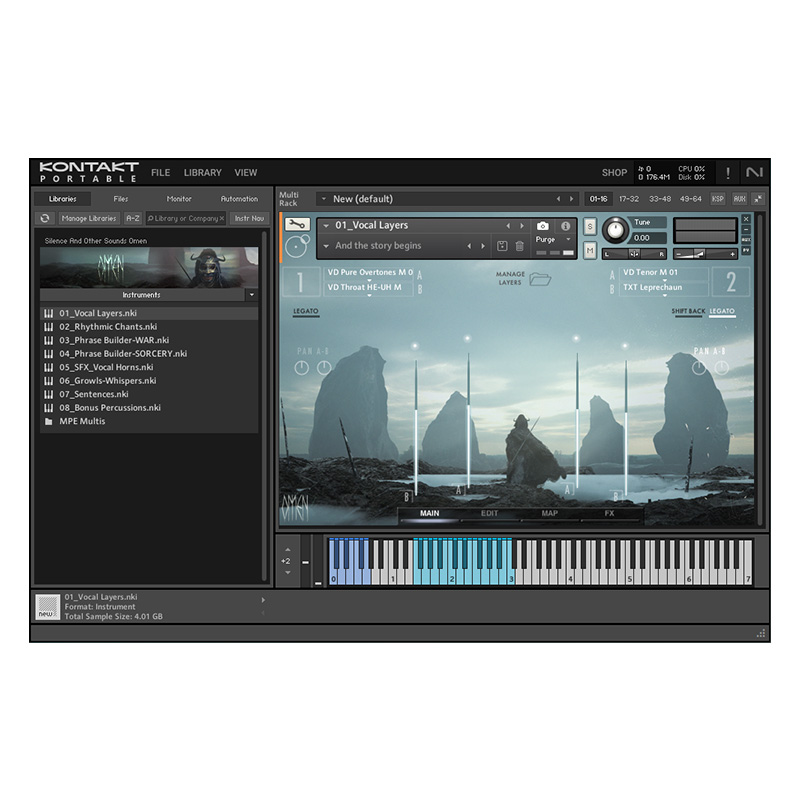Click the PV button on instrument header
Image resolution: width=800 pixels, height=800 pixels.
click(x=746, y=251)
